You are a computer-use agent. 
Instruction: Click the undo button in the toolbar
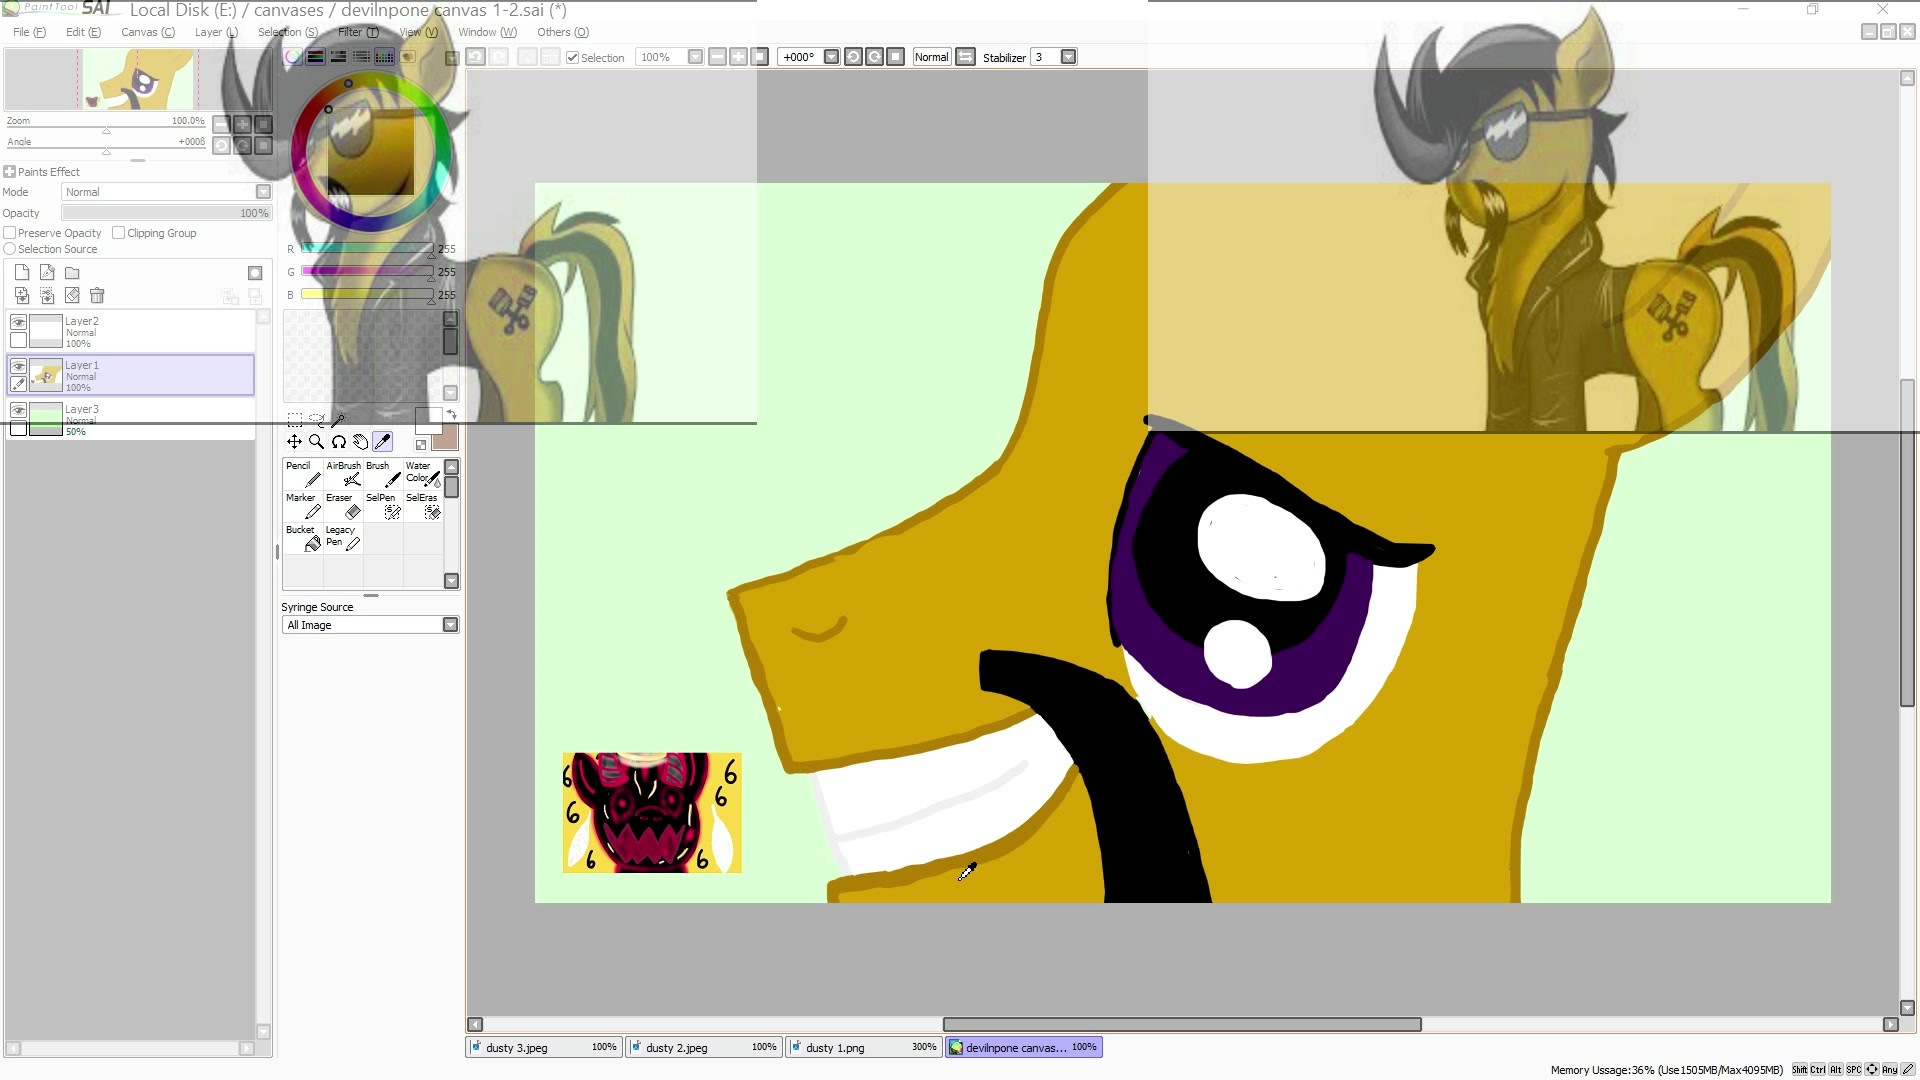(475, 57)
